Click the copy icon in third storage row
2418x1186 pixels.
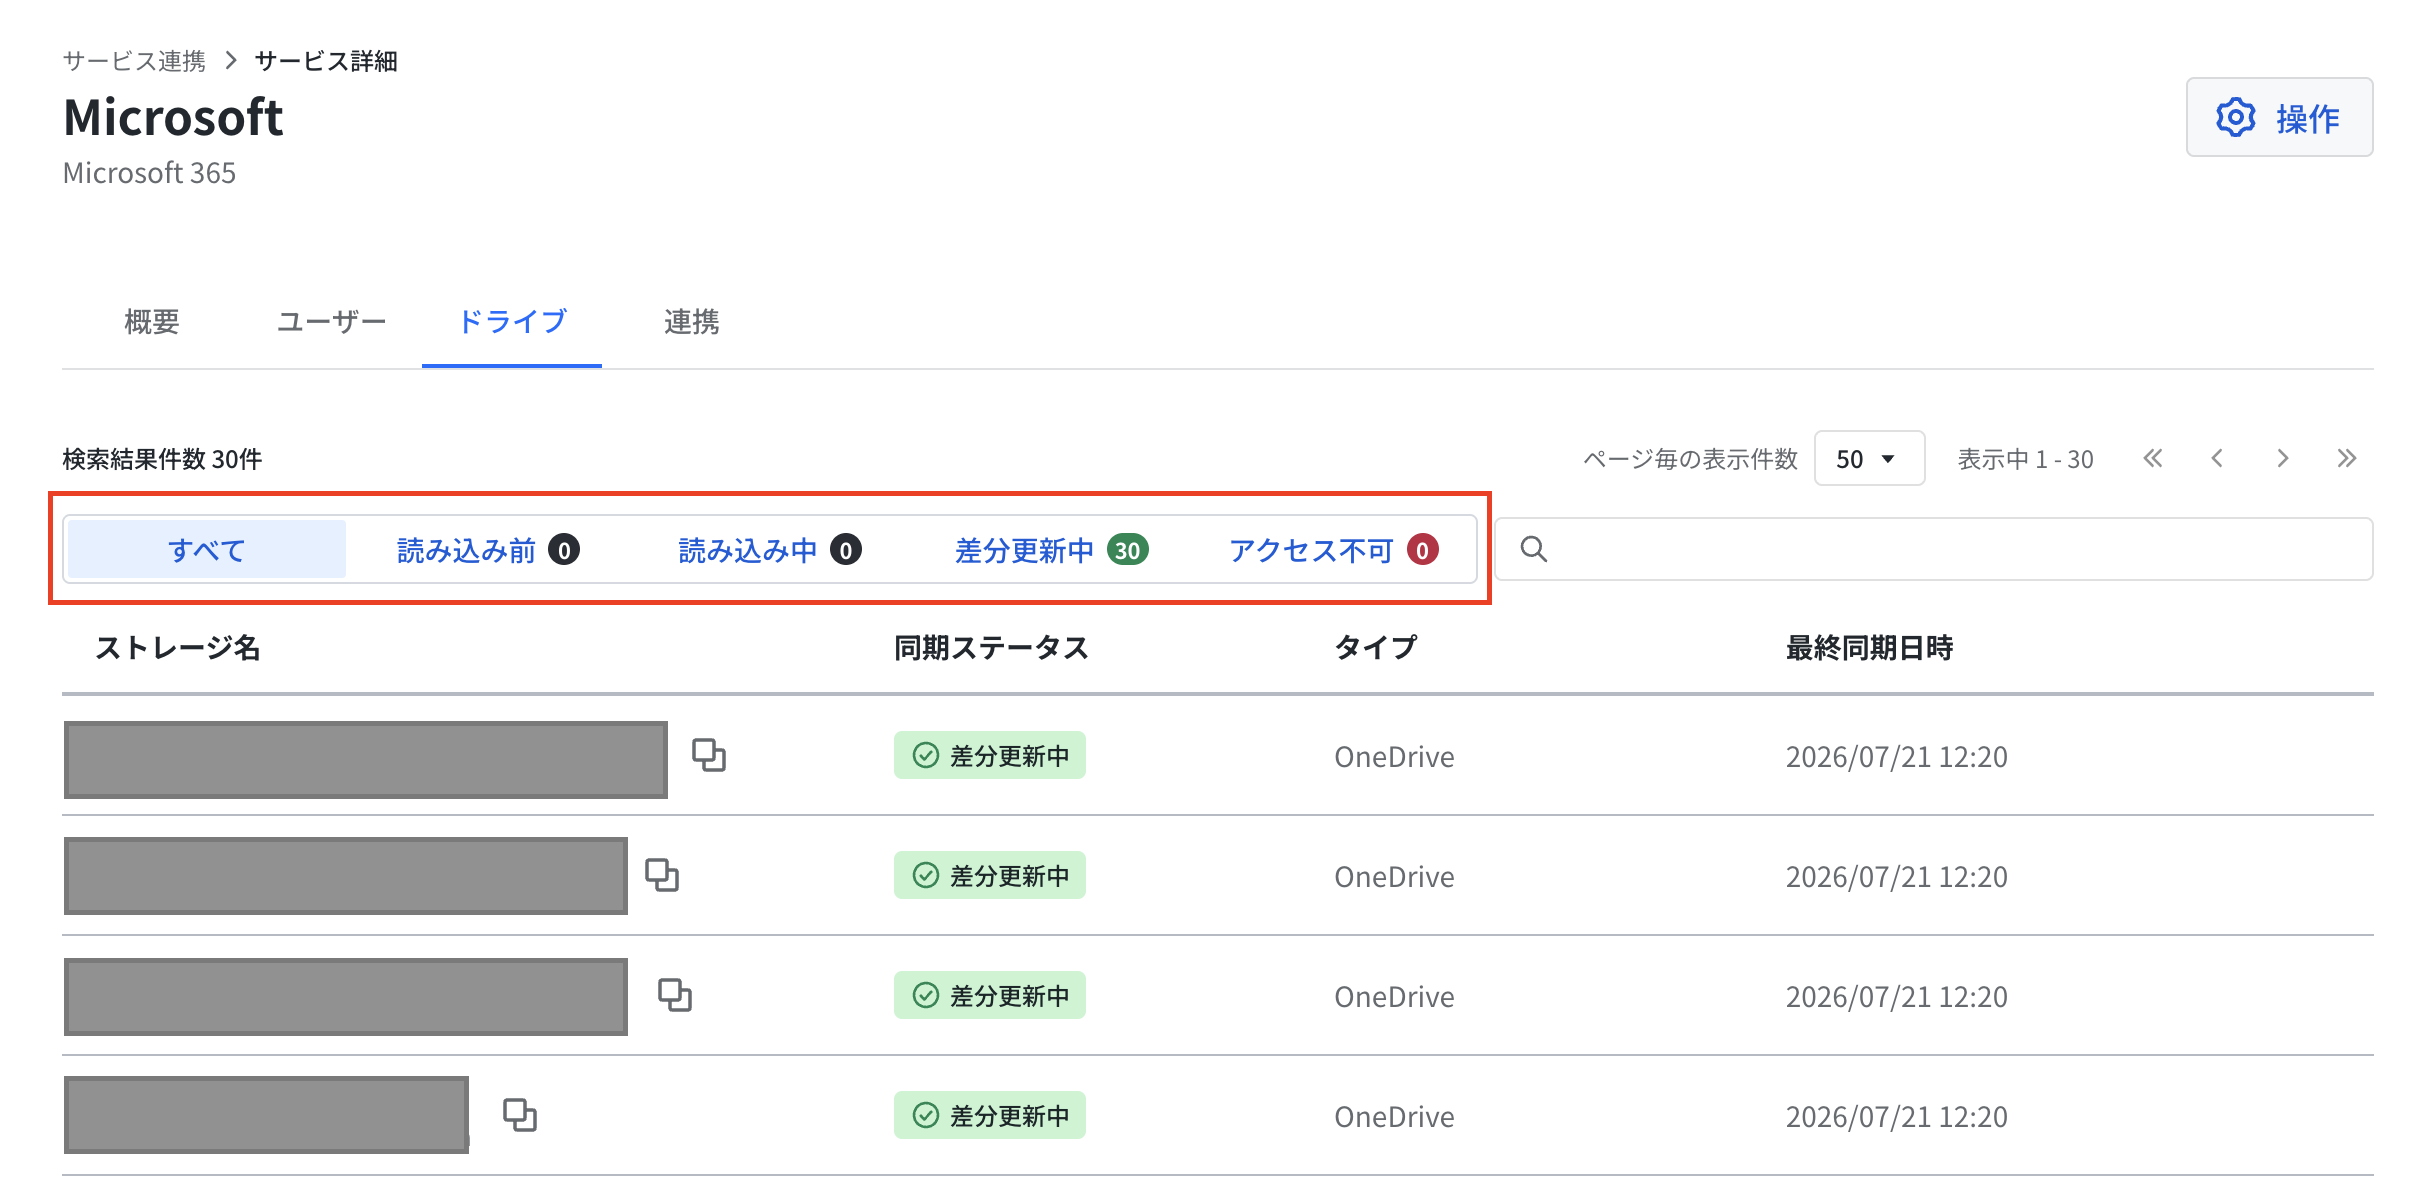point(675,995)
